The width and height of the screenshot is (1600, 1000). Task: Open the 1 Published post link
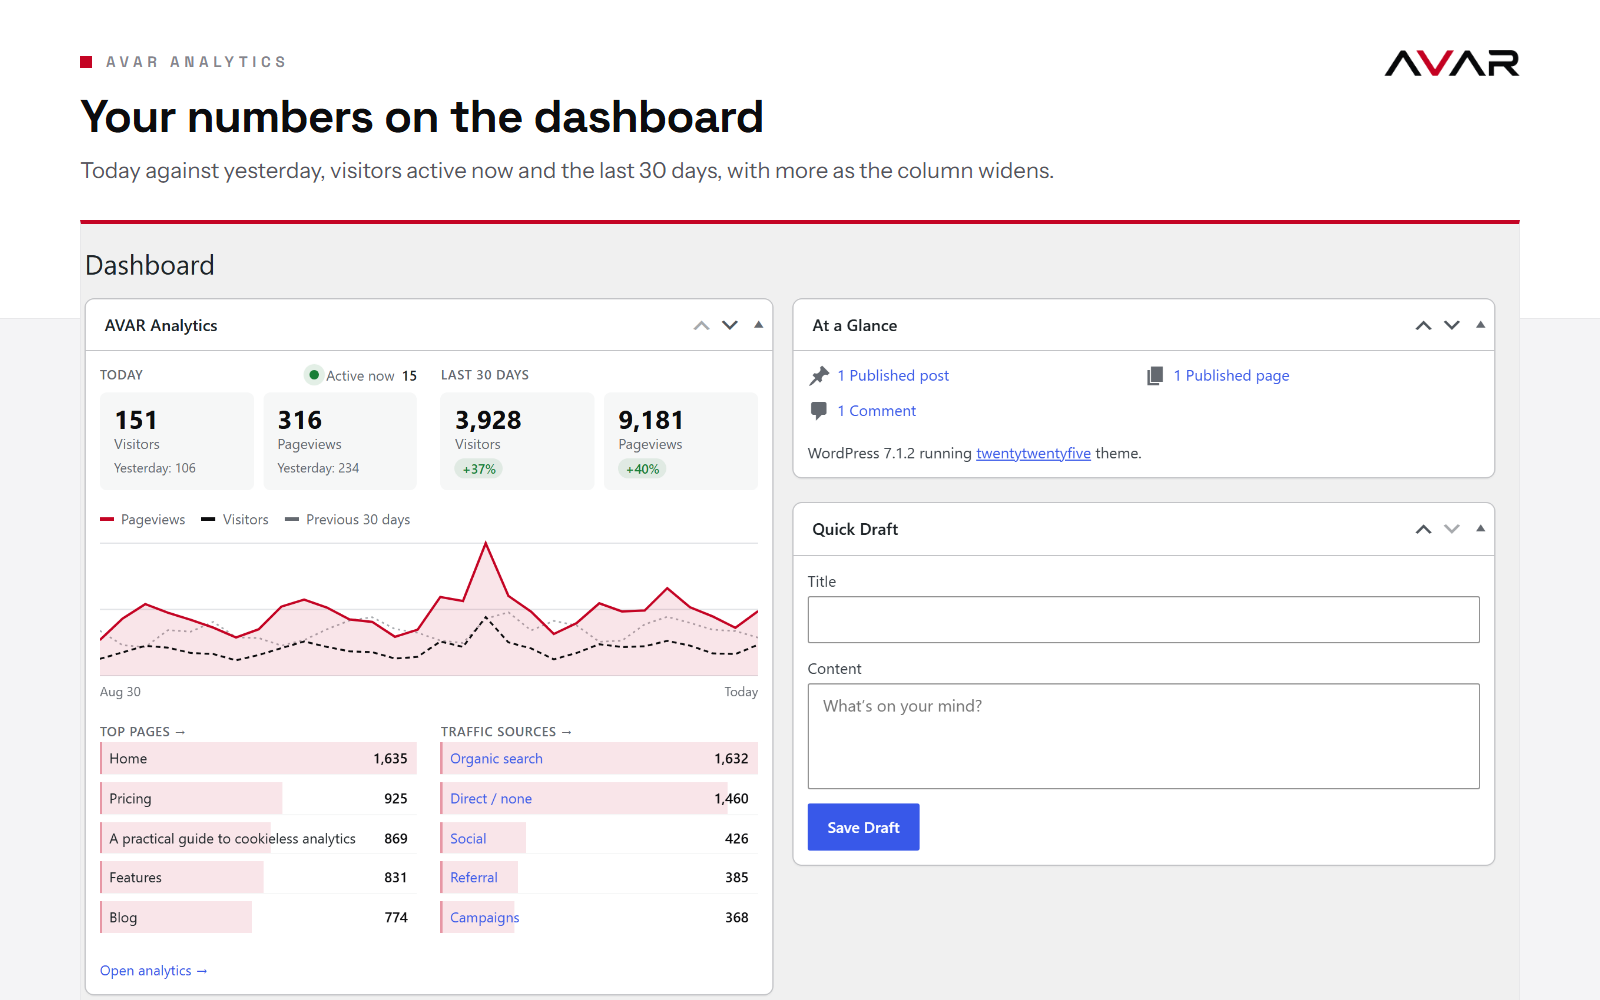893,375
